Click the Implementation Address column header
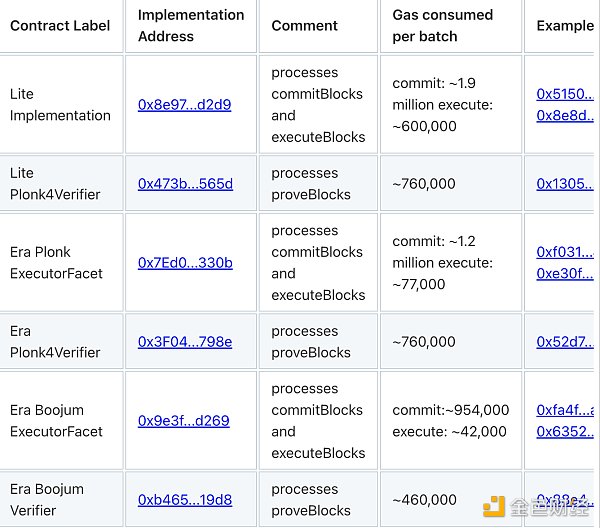The width and height of the screenshot is (600, 528). pos(191,26)
